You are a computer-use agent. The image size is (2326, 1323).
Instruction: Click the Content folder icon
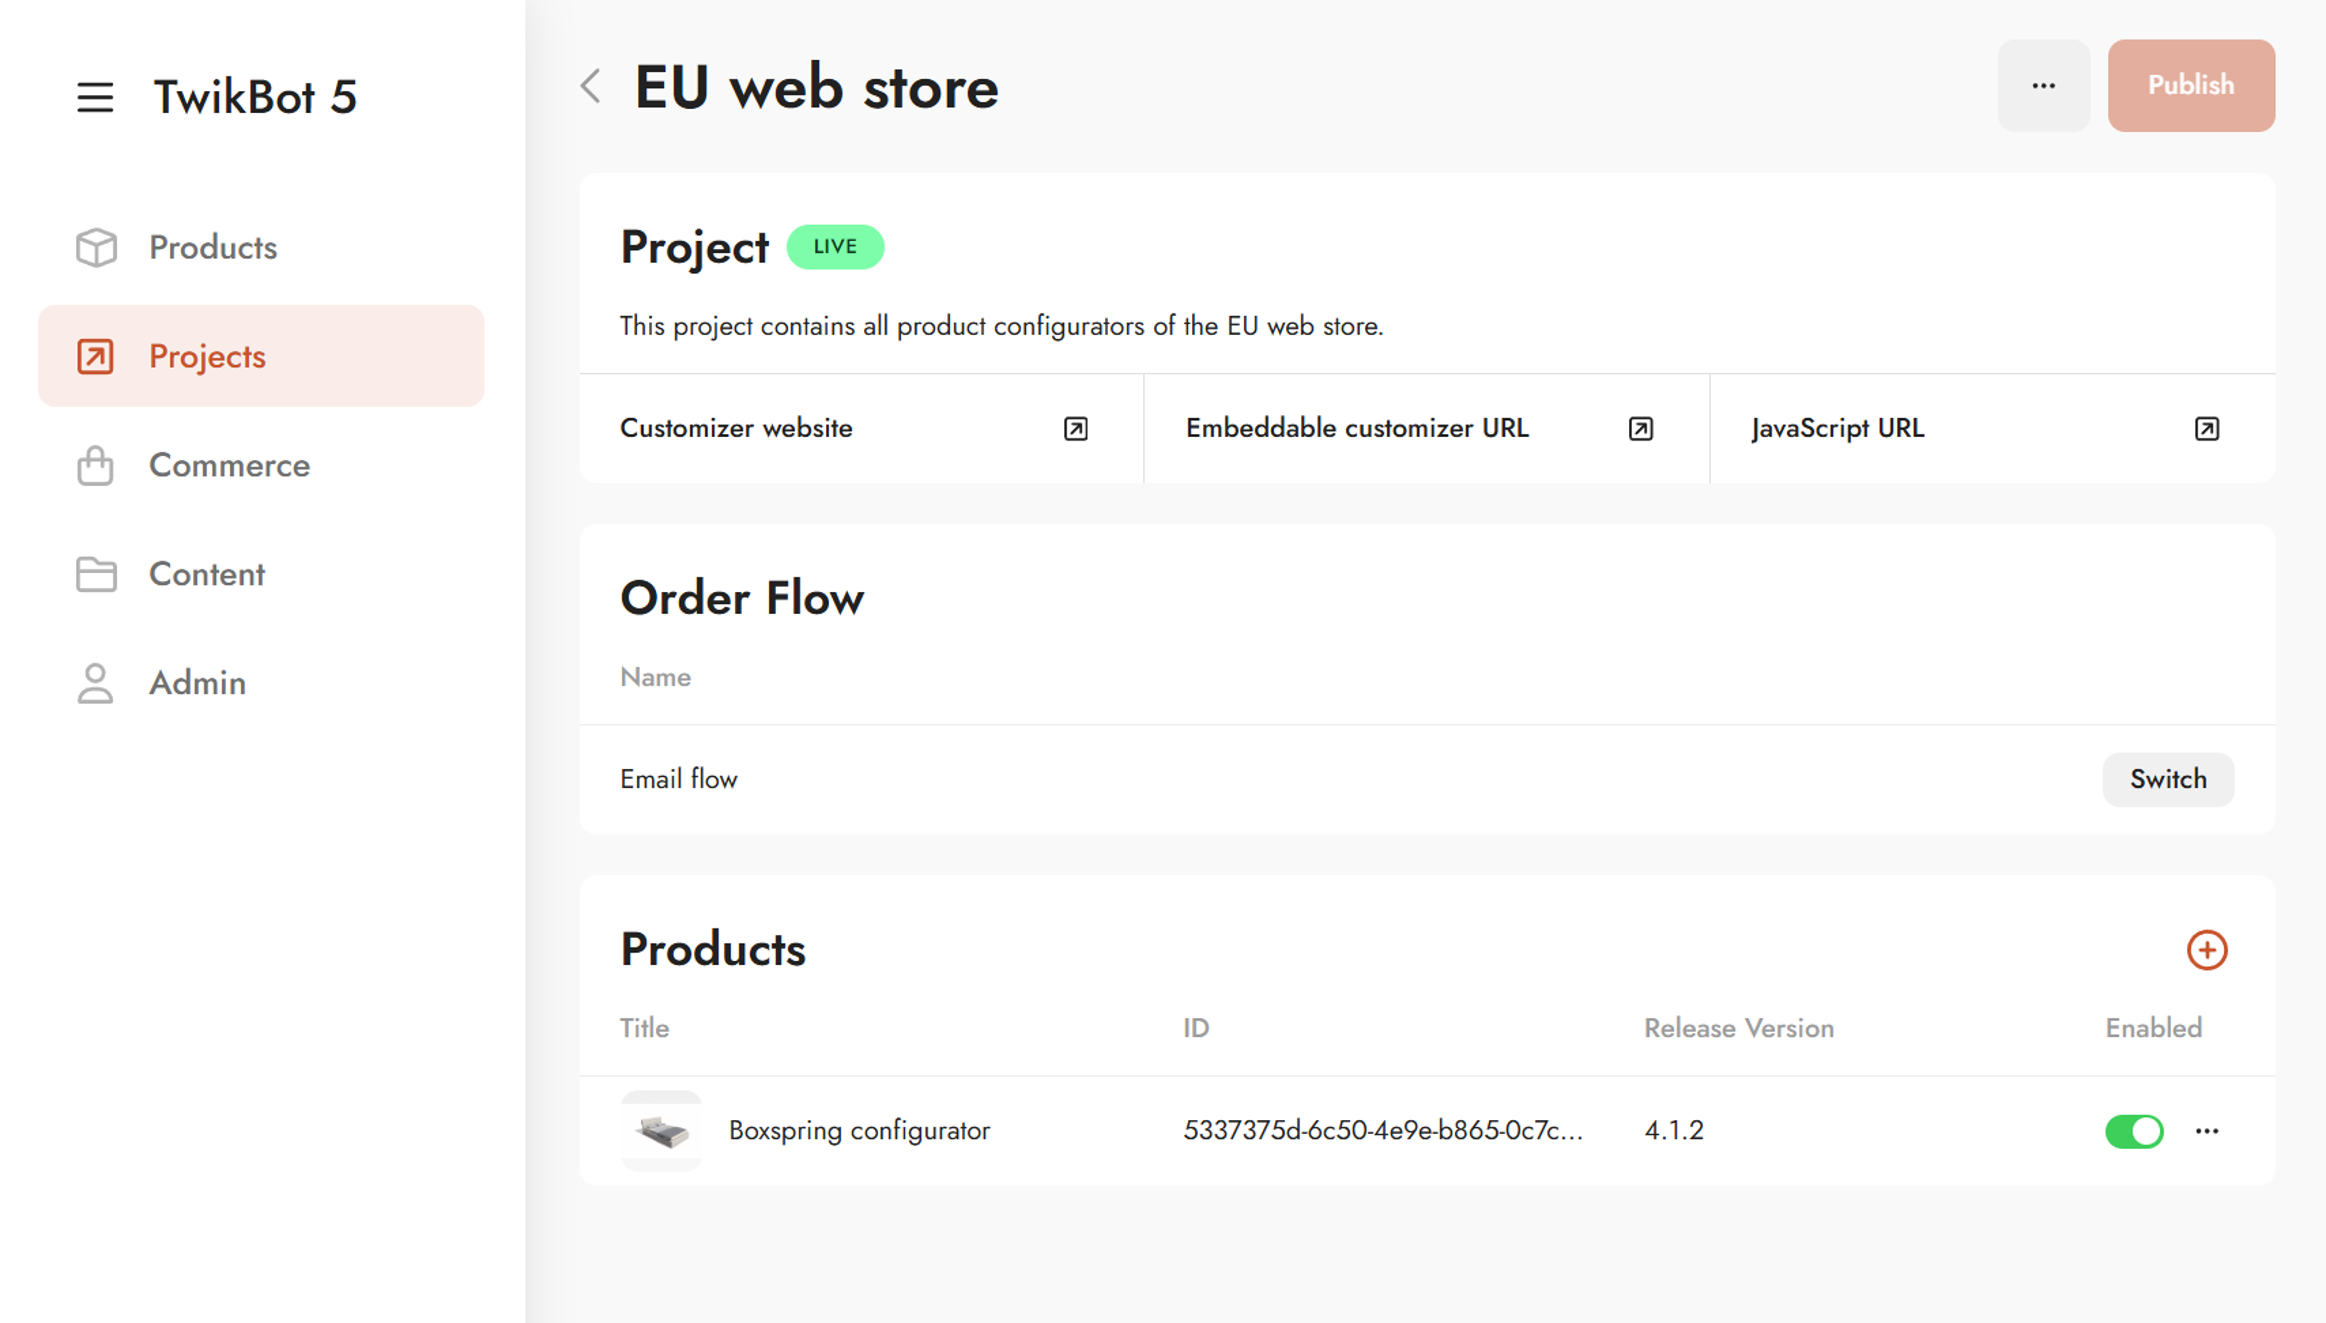[96, 574]
